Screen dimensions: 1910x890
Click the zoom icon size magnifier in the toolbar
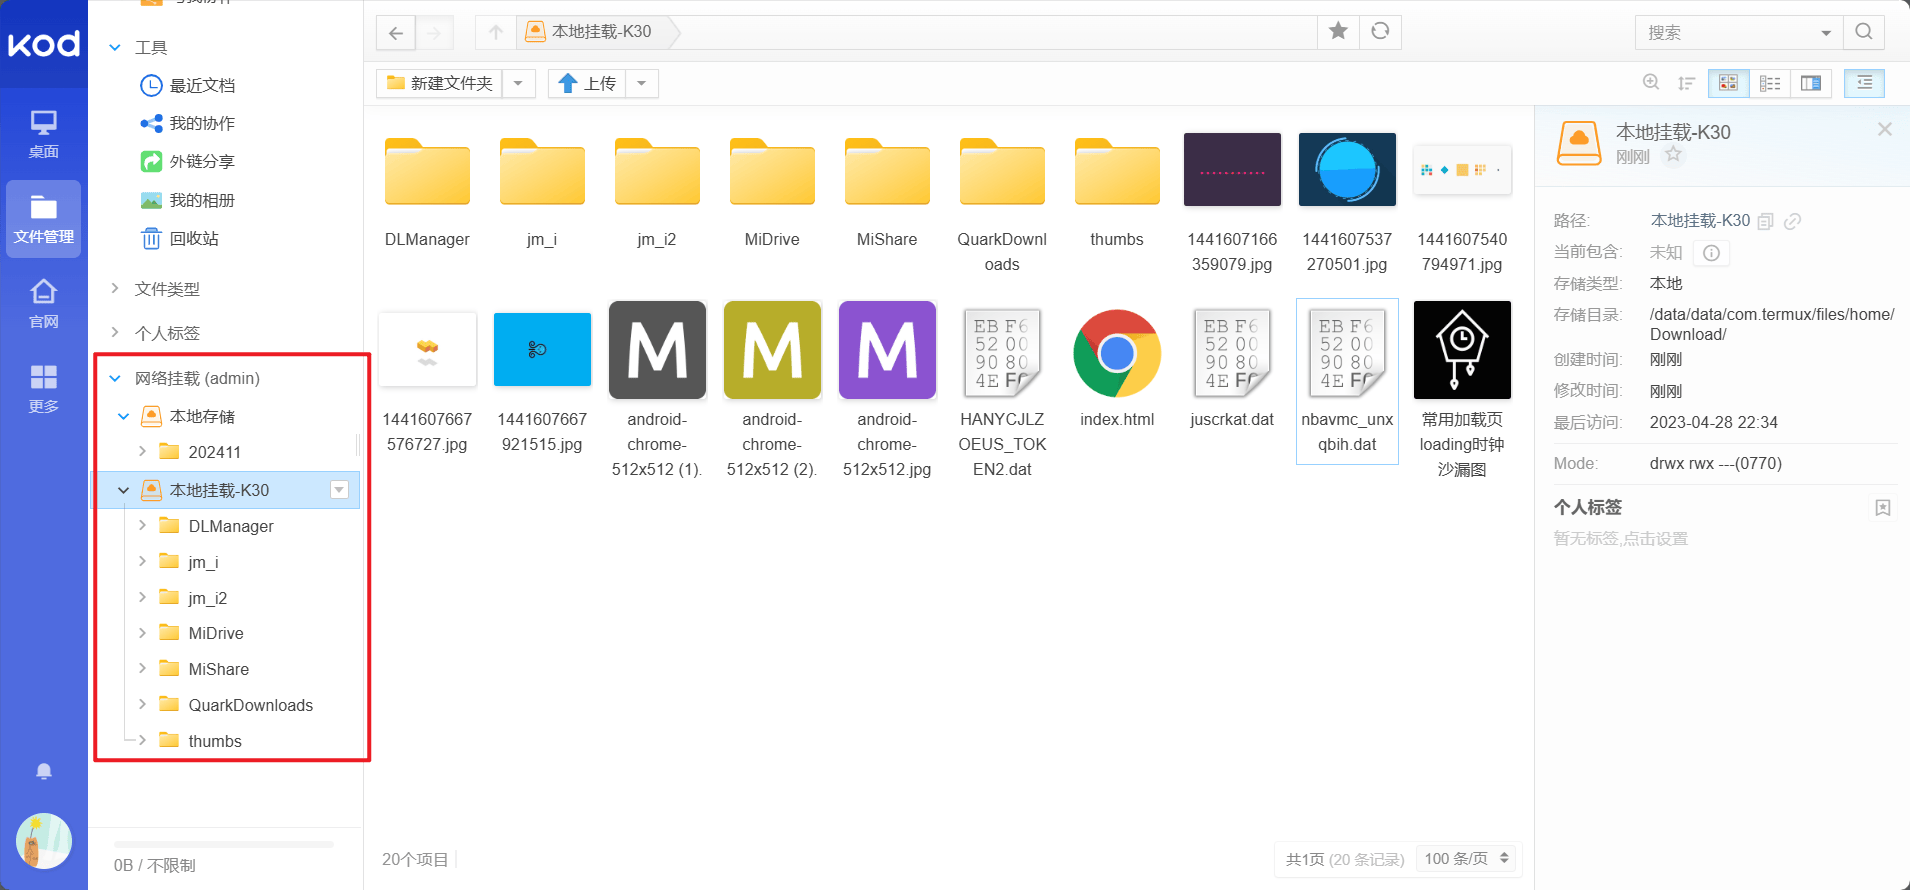coord(1651,83)
